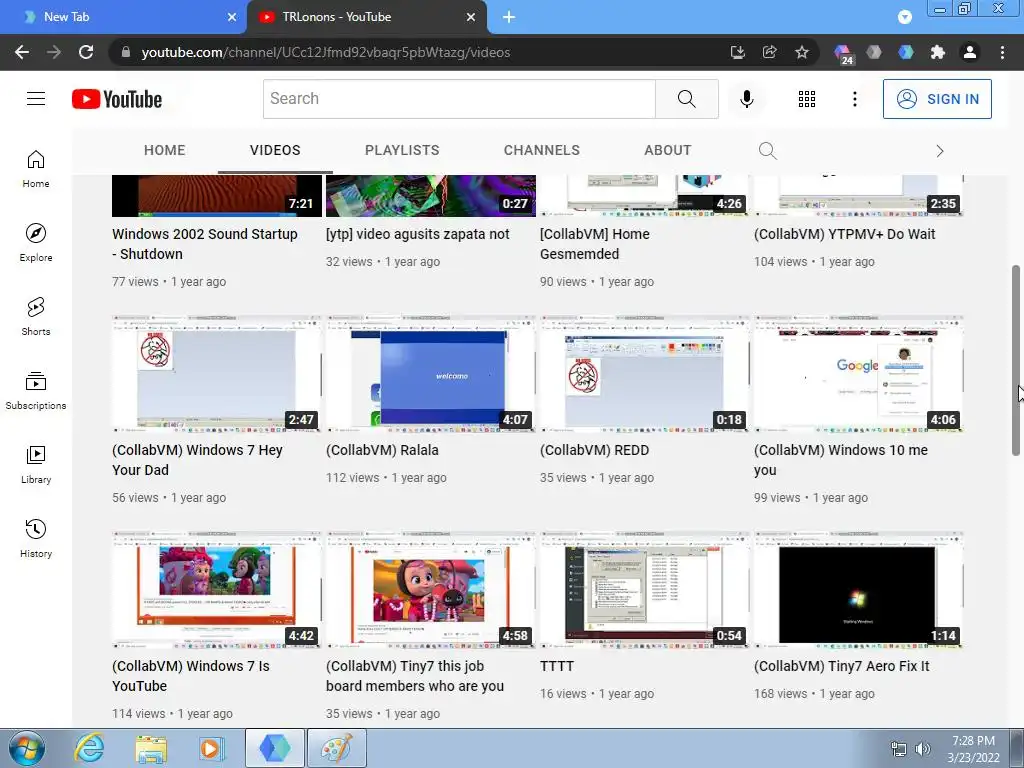
Task: Open the browser profile avatar
Action: [x=970, y=52]
